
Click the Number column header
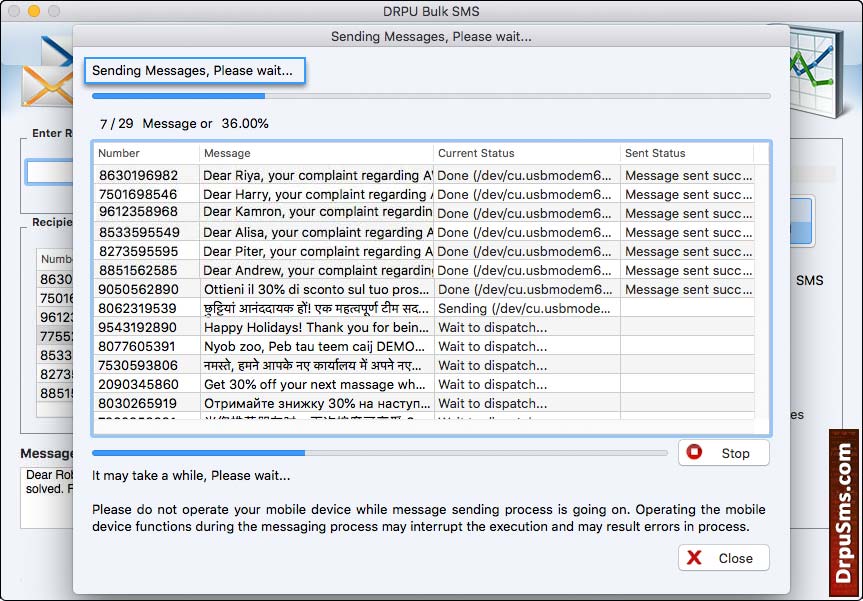[146, 153]
